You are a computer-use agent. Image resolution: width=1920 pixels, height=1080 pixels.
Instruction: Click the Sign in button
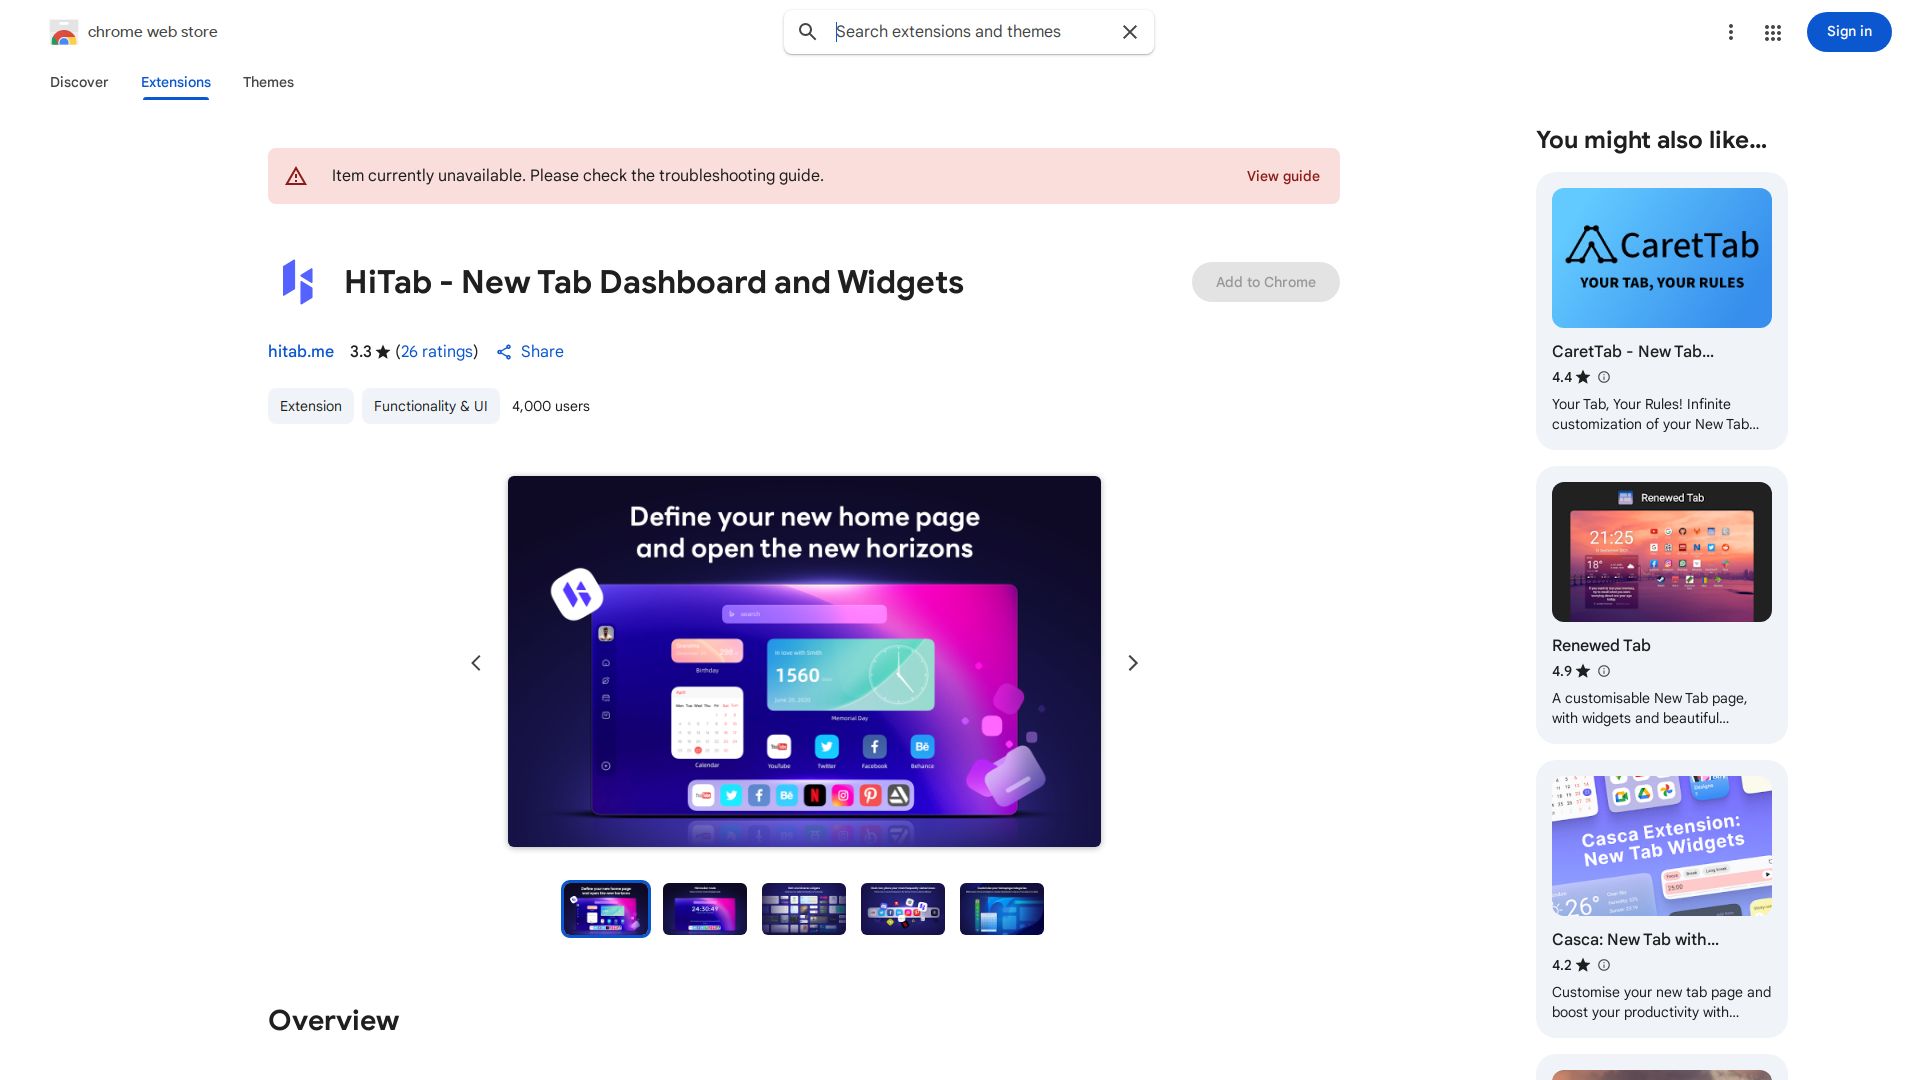tap(1849, 32)
